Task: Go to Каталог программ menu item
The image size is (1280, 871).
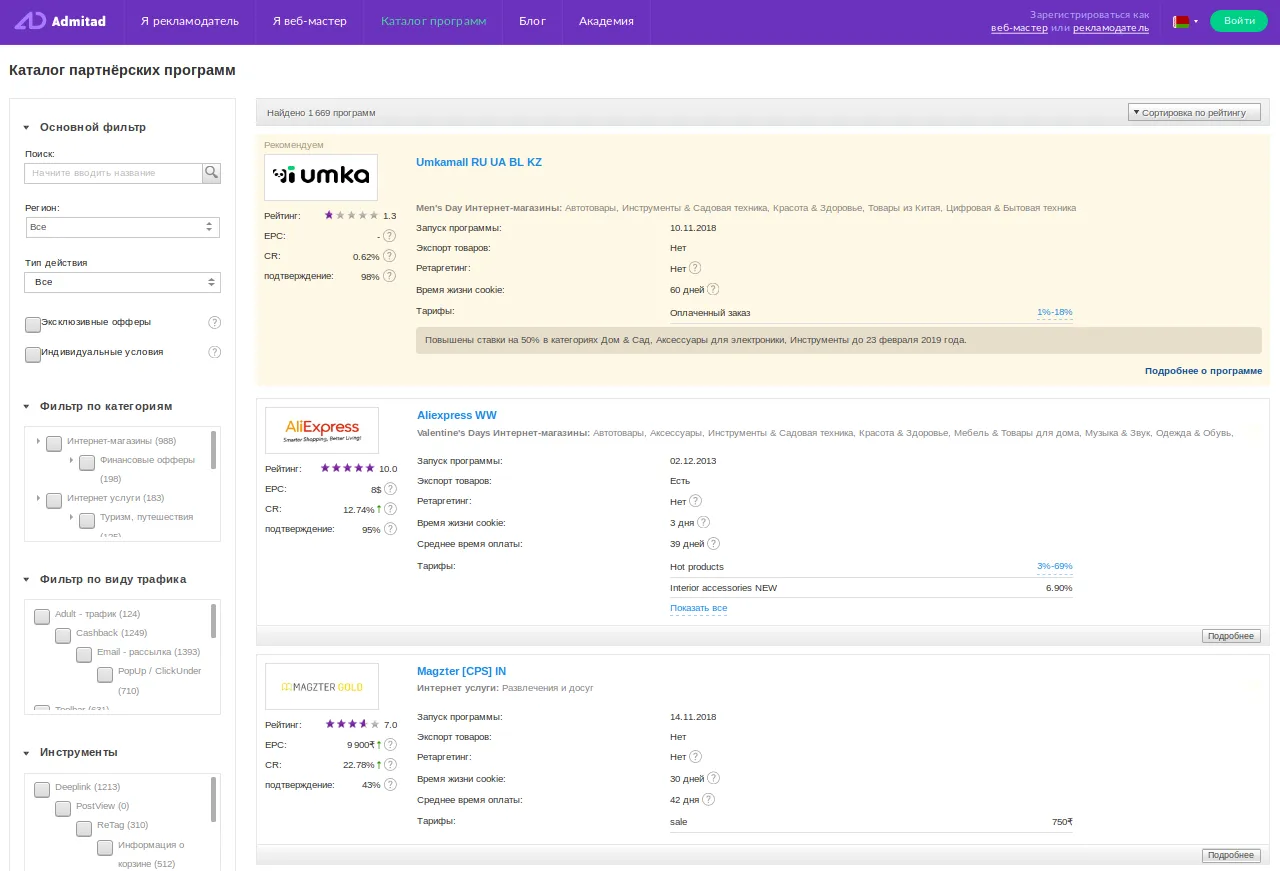Action: (433, 21)
